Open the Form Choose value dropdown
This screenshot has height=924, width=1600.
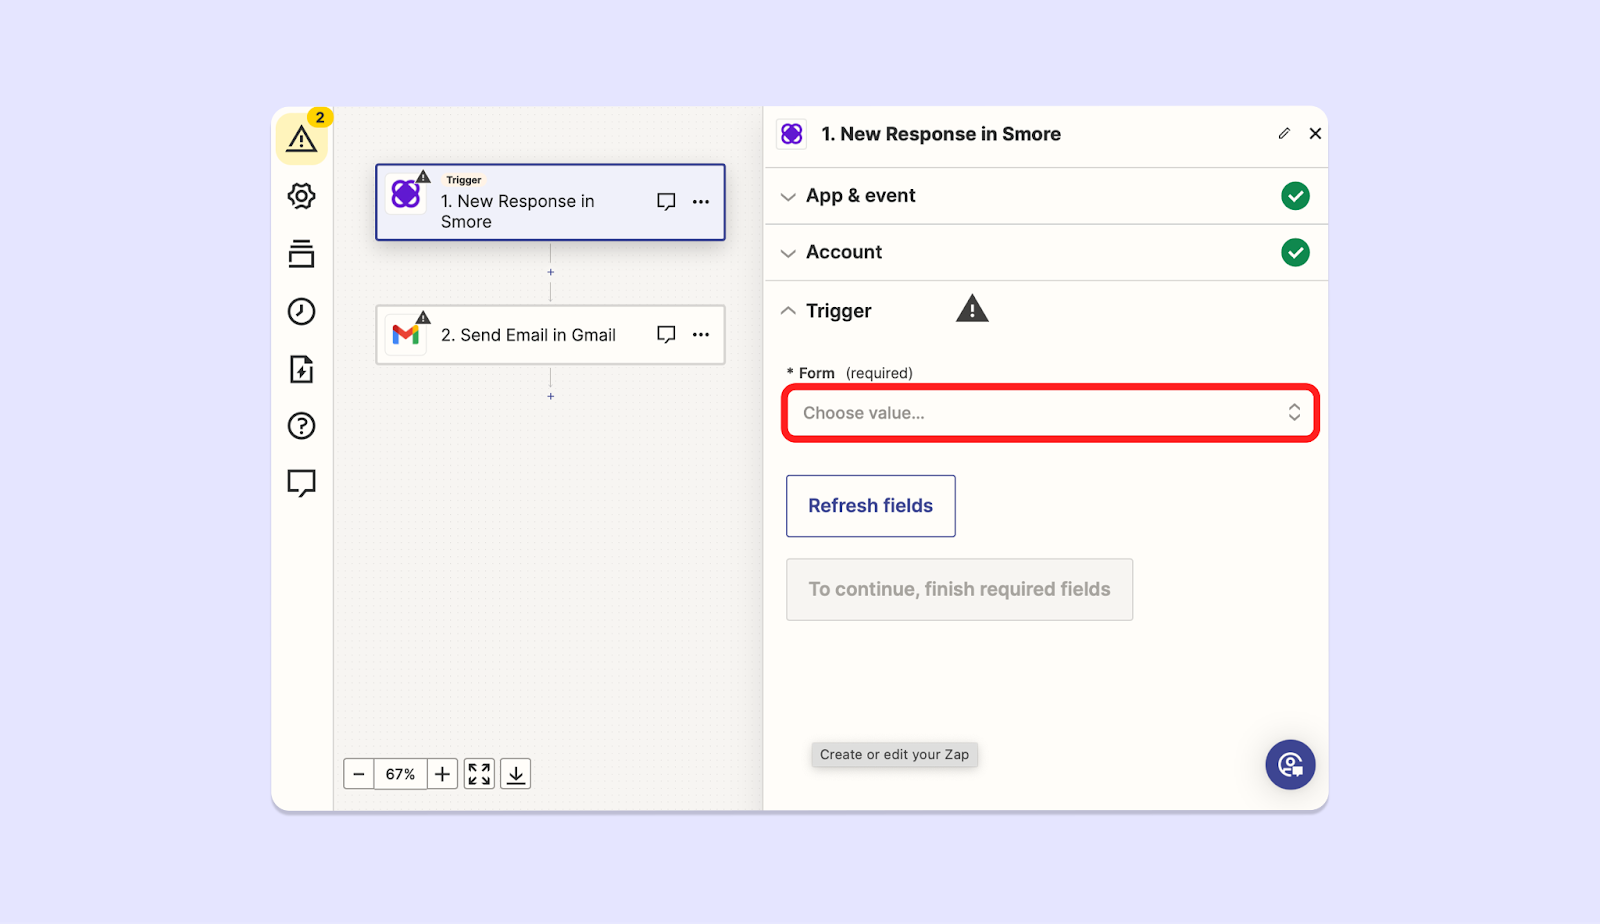(1050, 413)
